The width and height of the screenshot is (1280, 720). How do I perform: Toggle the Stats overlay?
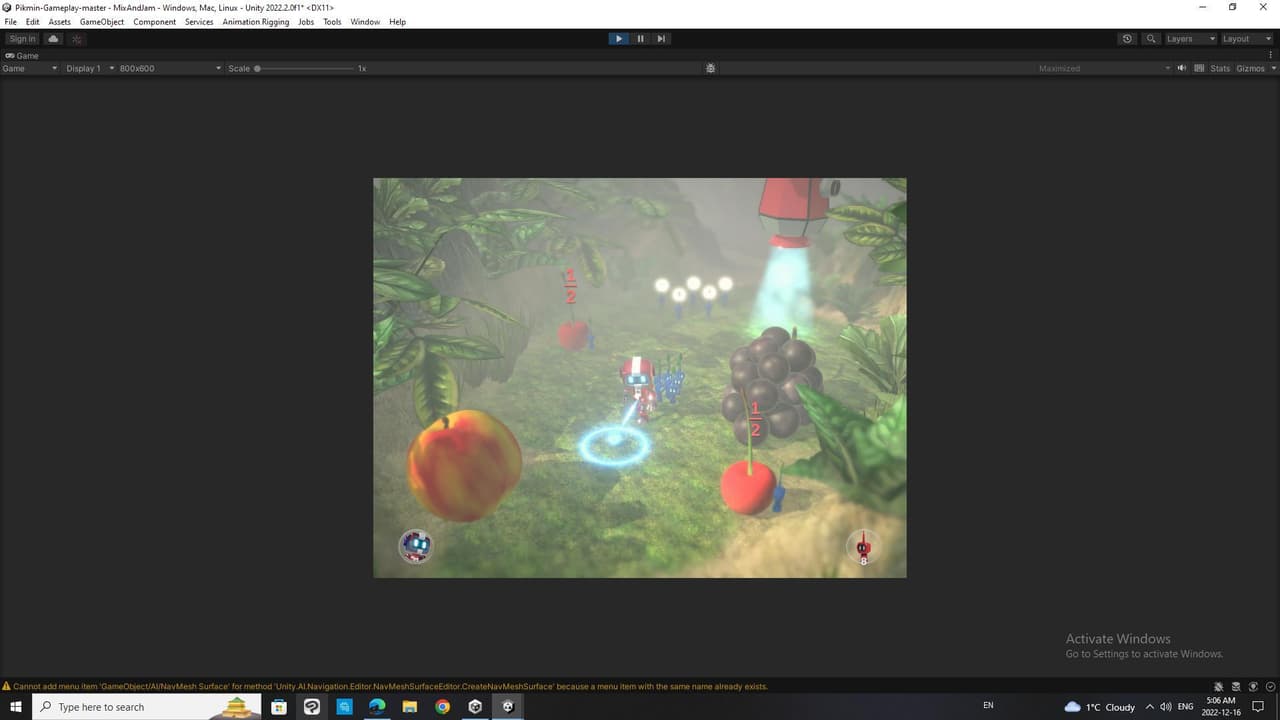1220,69
